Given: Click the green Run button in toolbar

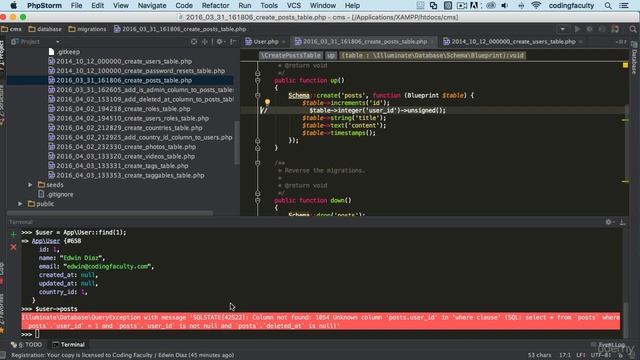Looking at the screenshot, I should (577, 29).
